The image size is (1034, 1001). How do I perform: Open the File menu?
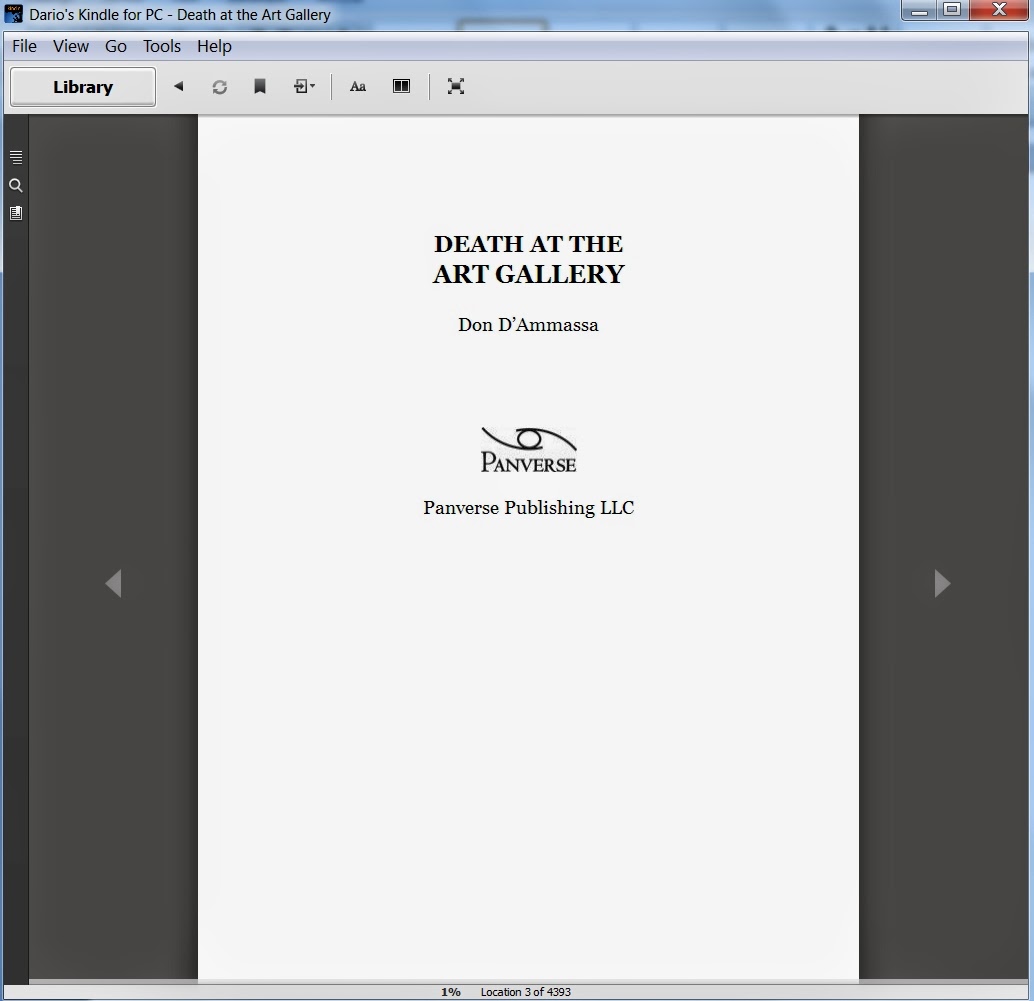[x=24, y=46]
